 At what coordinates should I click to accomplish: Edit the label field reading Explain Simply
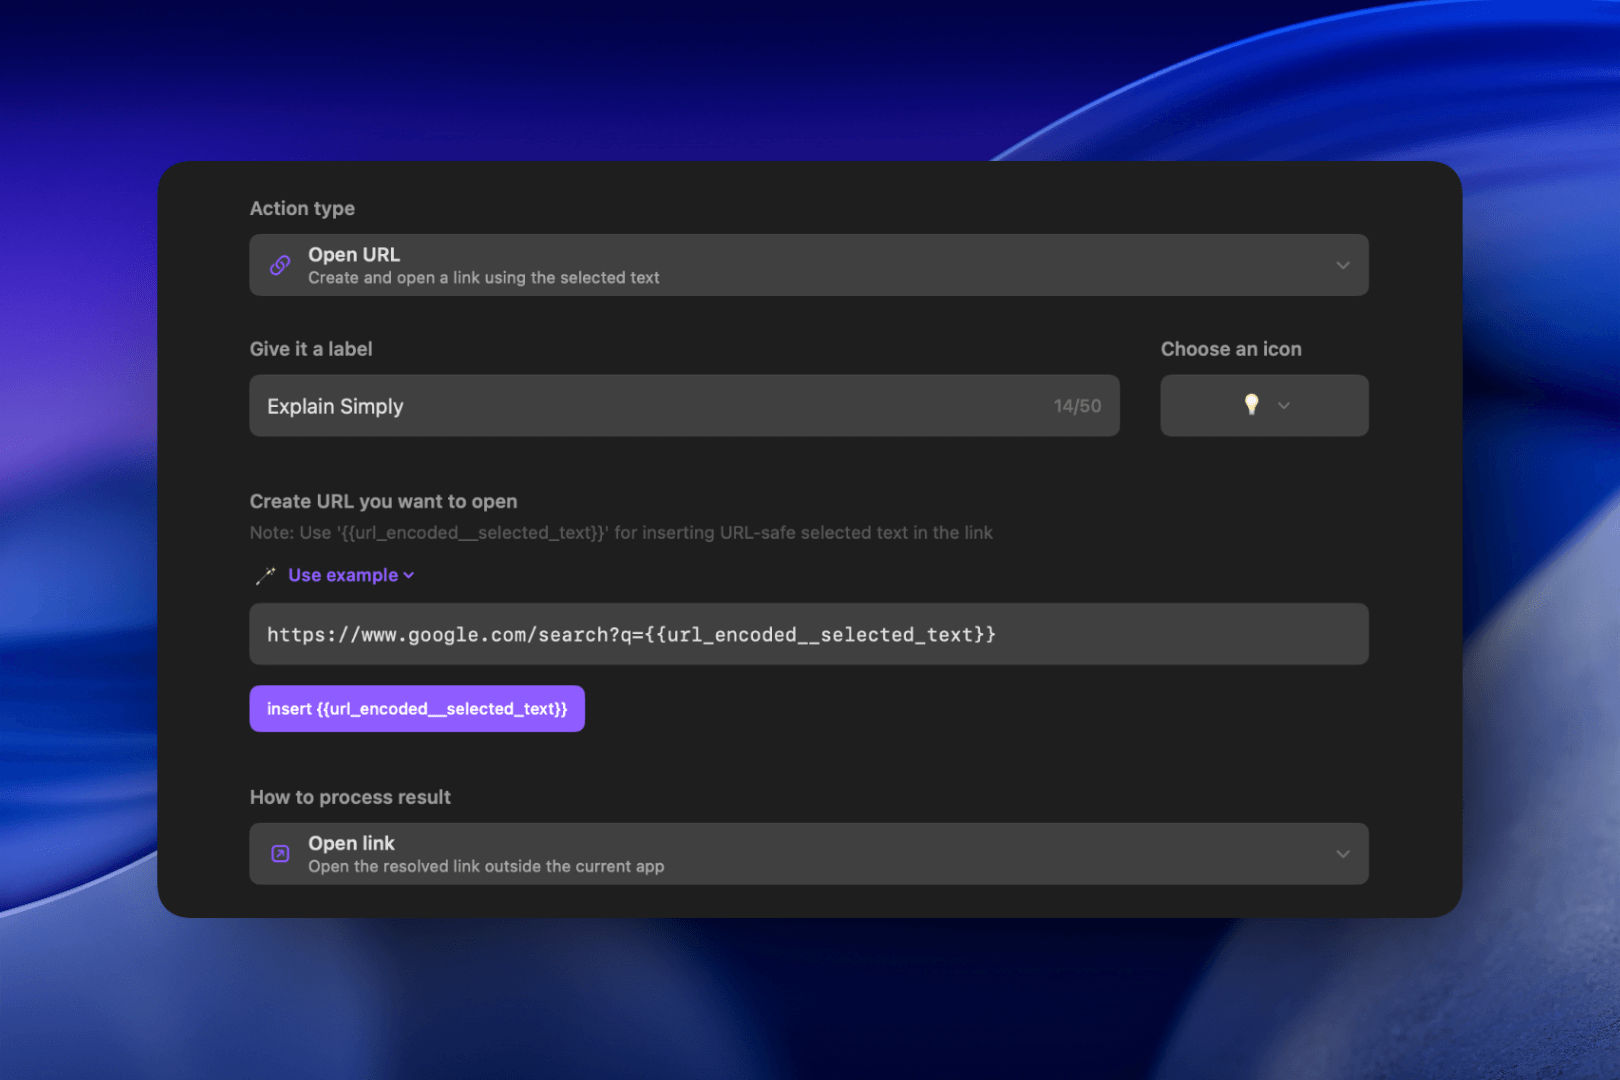[684, 406]
